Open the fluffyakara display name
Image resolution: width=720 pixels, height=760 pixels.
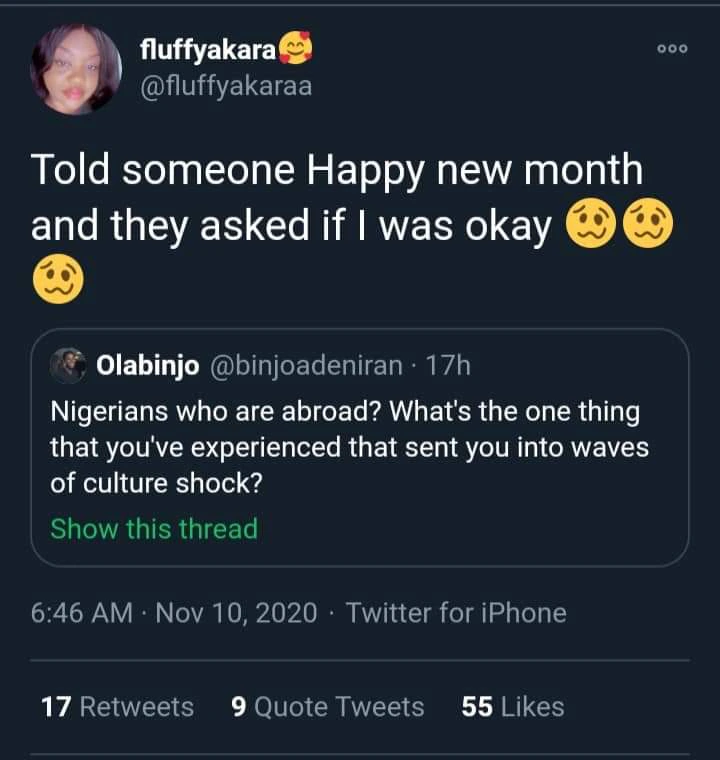(207, 49)
